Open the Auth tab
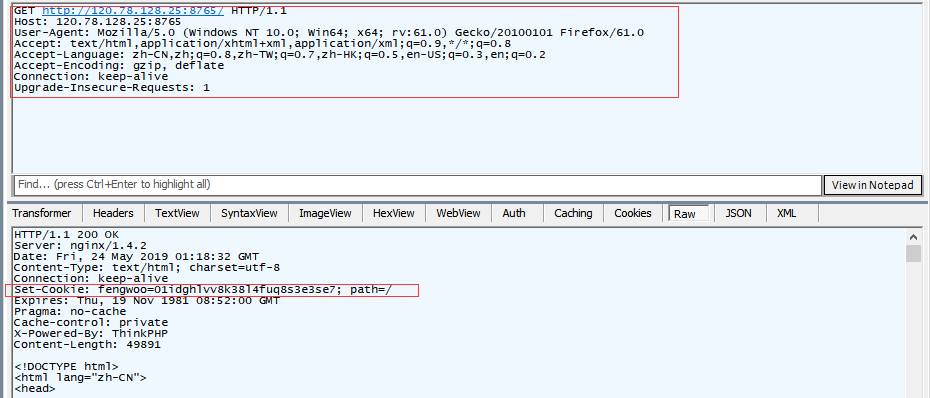The height and width of the screenshot is (398, 930). [x=514, y=214]
